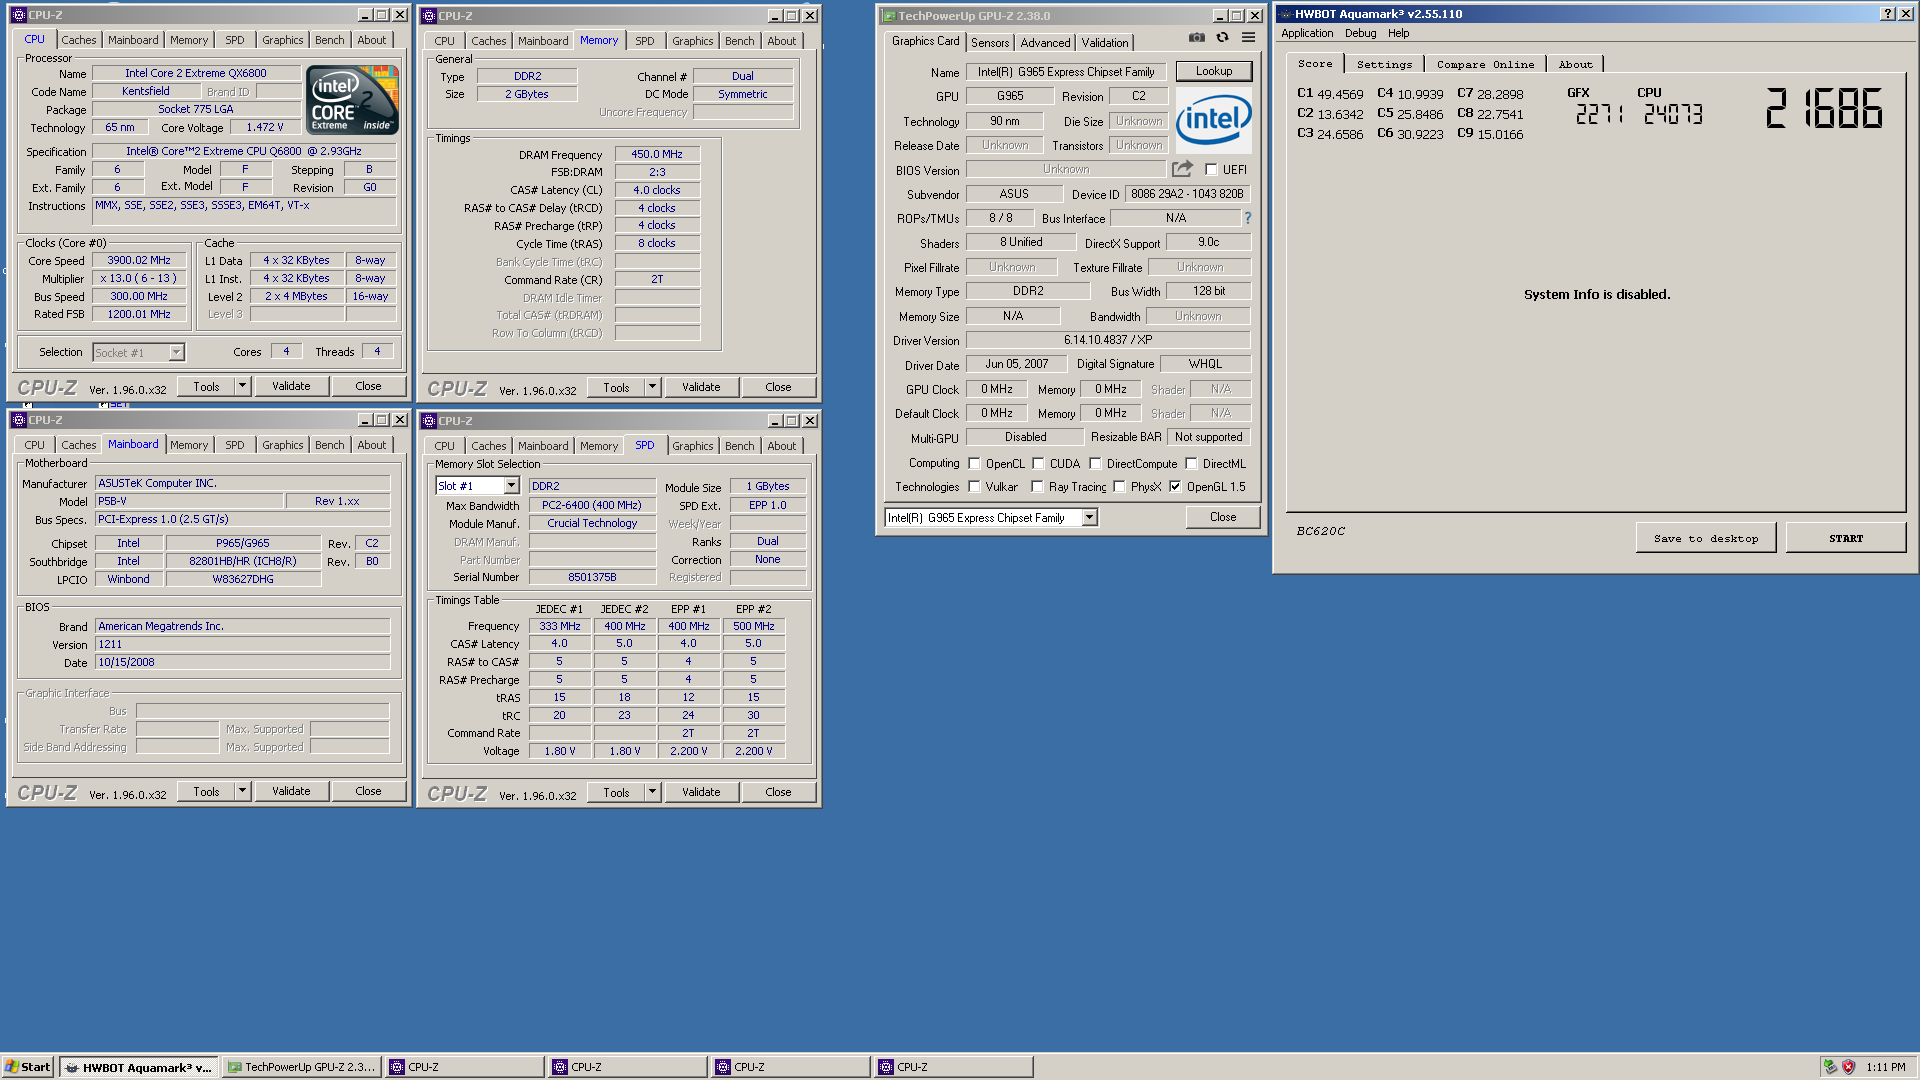
Task: Select the SPD tab in CPU-Z CPU window
Action: (234, 40)
